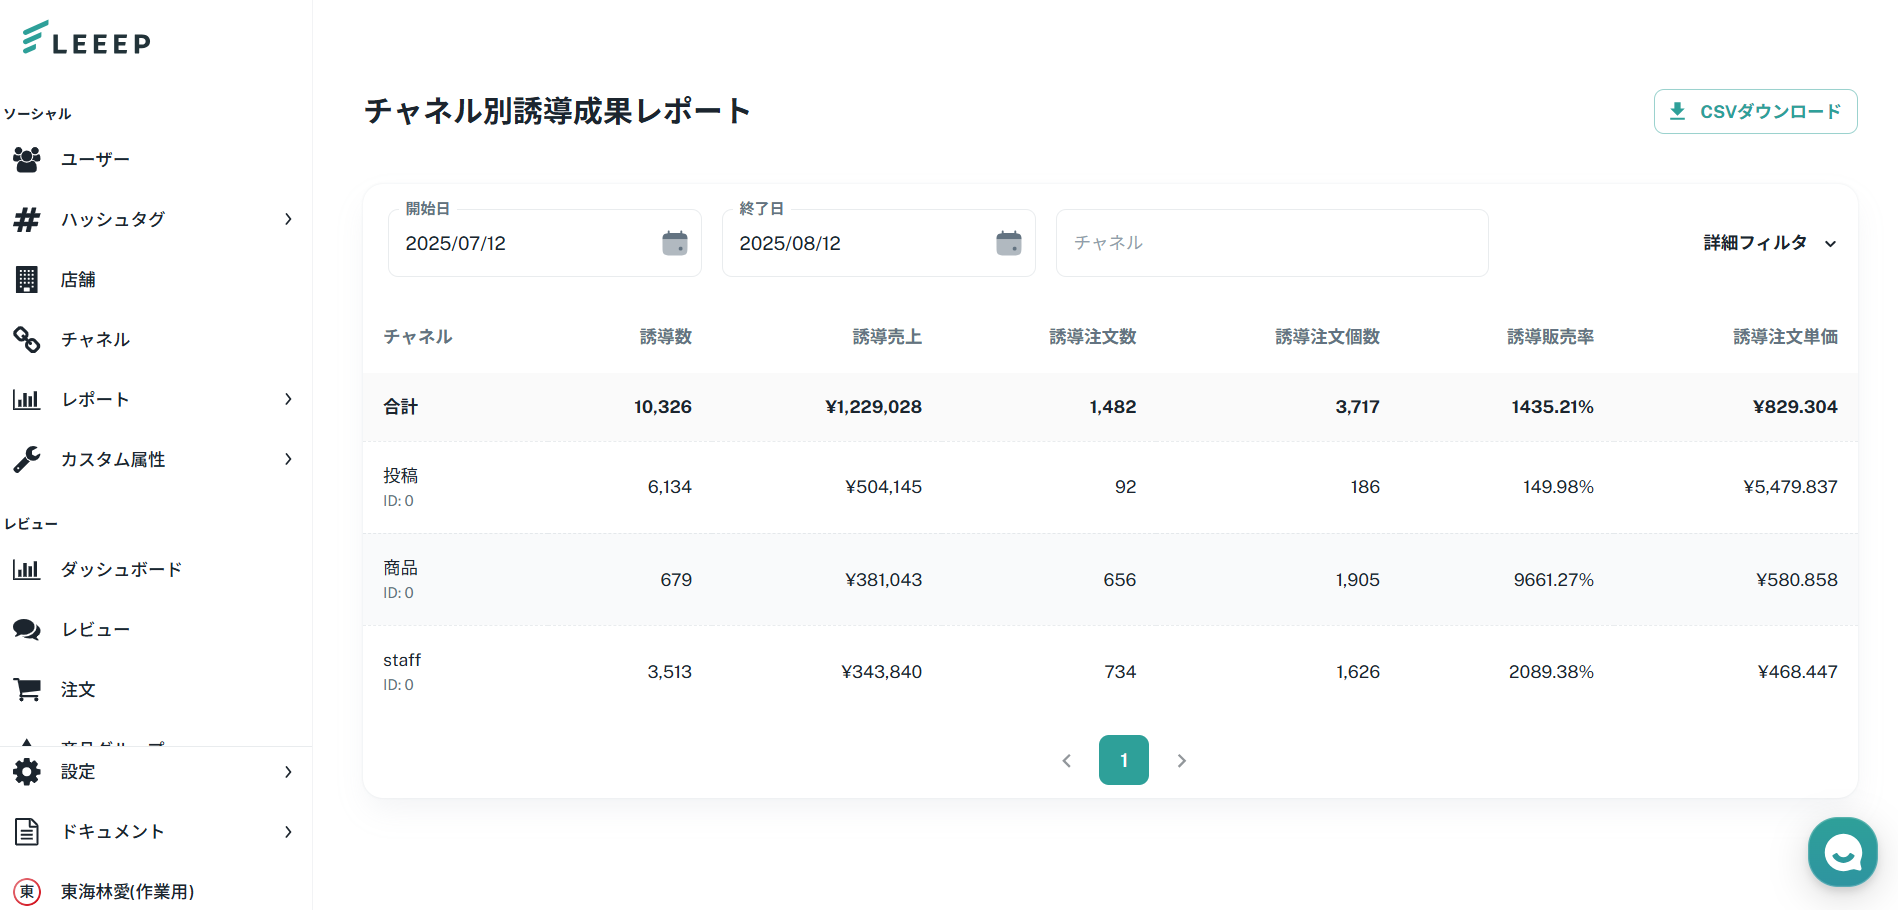Viewport: 1898px width, 910px height.
Task: Click the チャネル filter input field
Action: point(1271,243)
